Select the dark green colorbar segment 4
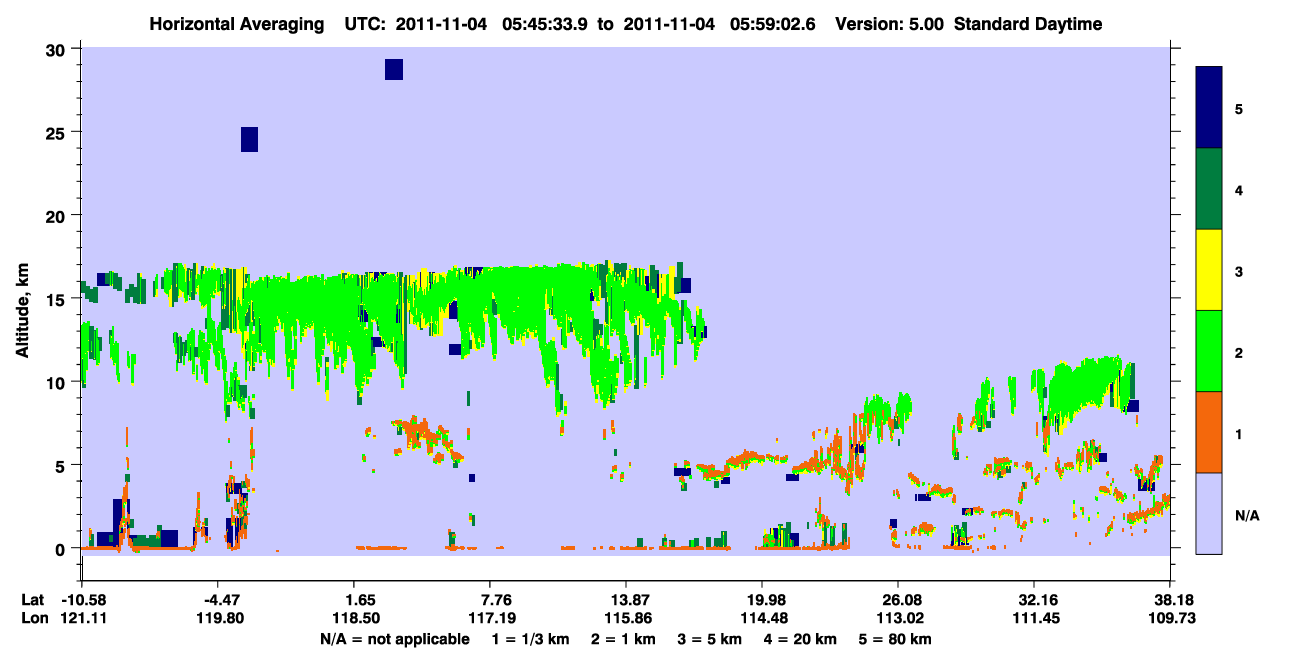Image resolution: width=1300 pixels, height=667 pixels. (1209, 189)
